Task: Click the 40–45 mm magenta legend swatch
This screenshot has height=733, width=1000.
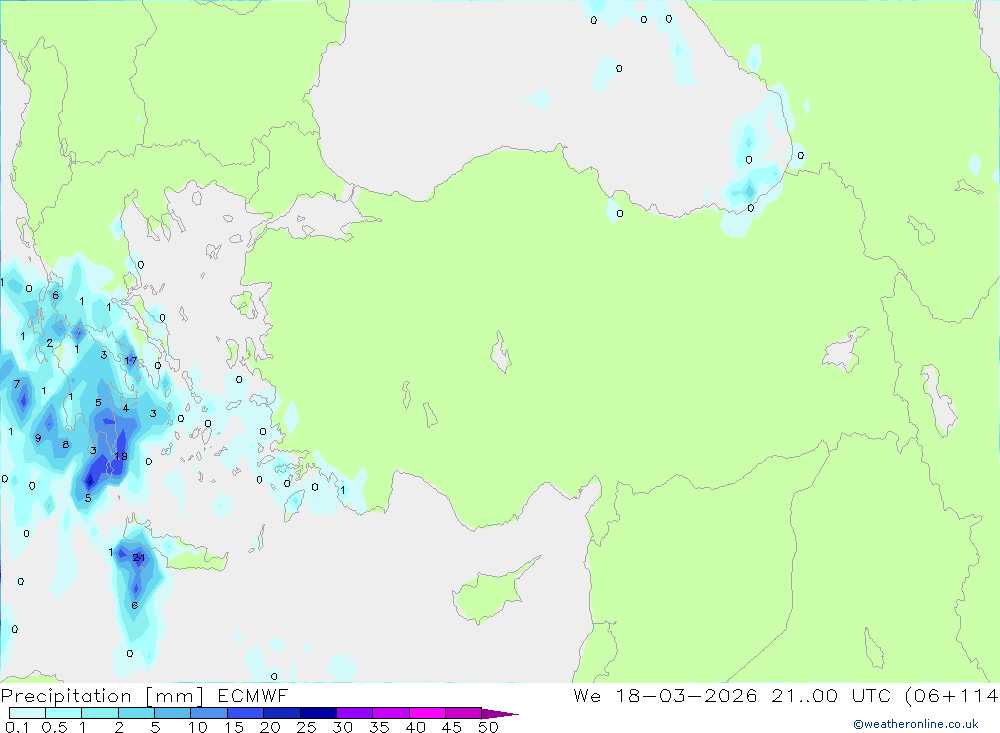Action: (x=427, y=713)
